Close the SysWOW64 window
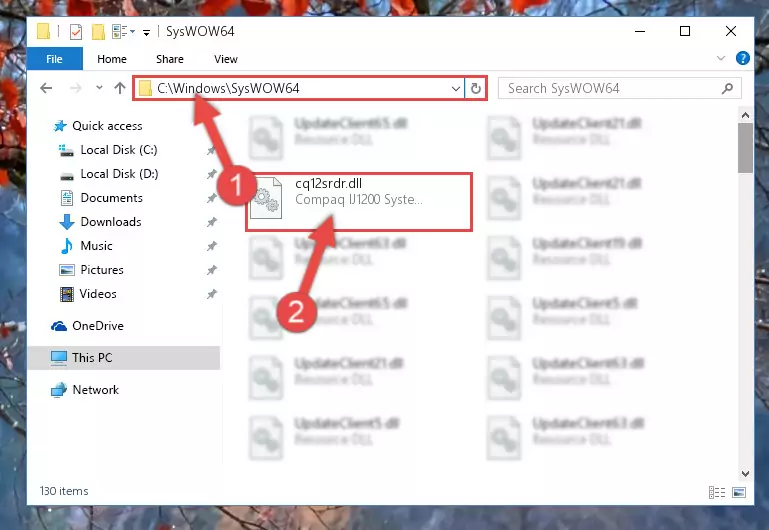Viewport: 769px width, 530px height. (730, 31)
